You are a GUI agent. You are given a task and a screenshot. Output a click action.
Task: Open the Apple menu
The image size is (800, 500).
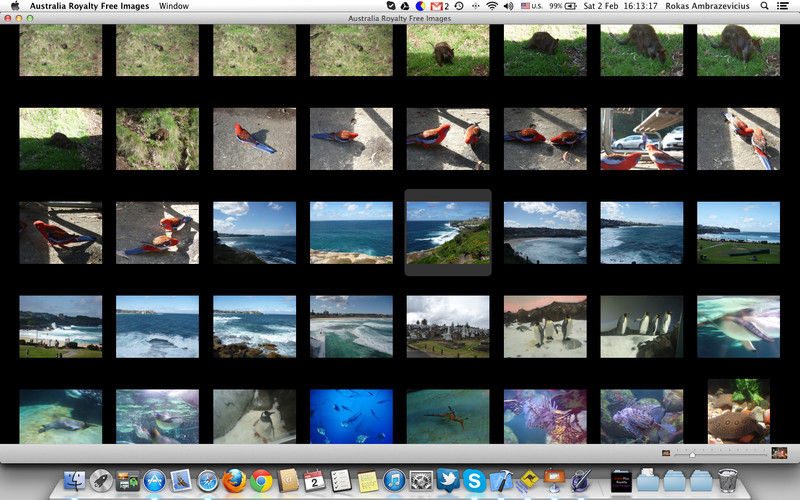point(15,6)
